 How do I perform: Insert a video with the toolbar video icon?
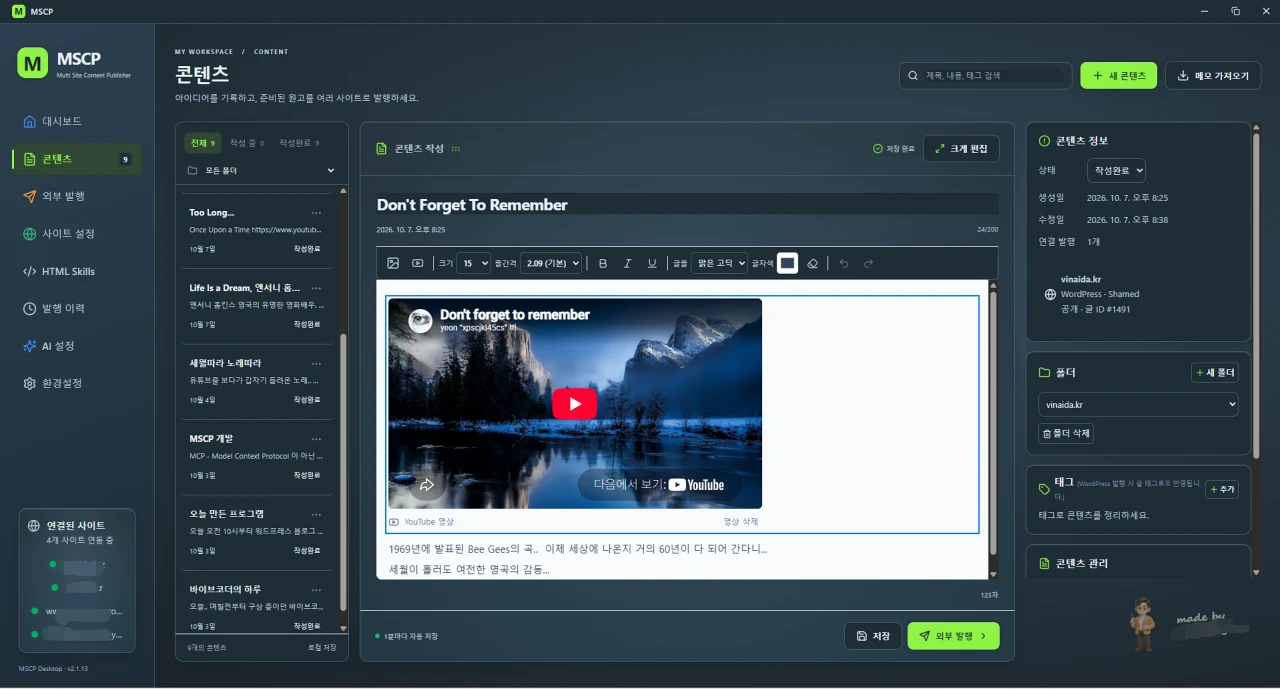point(418,263)
